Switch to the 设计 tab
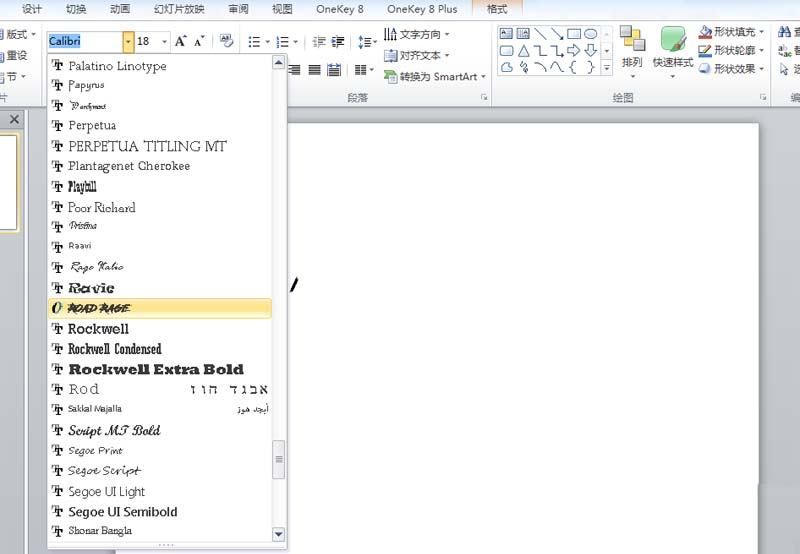This screenshot has height=554, width=800. [32, 9]
